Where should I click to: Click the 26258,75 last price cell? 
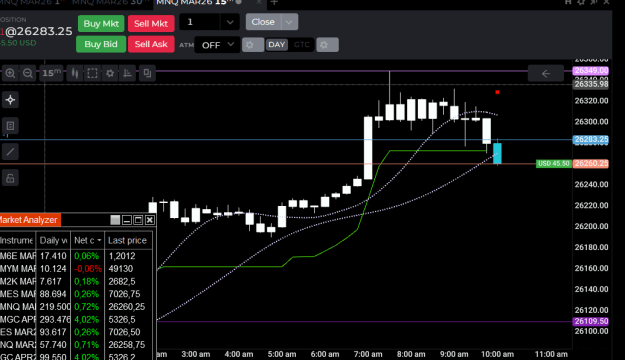tap(127, 345)
